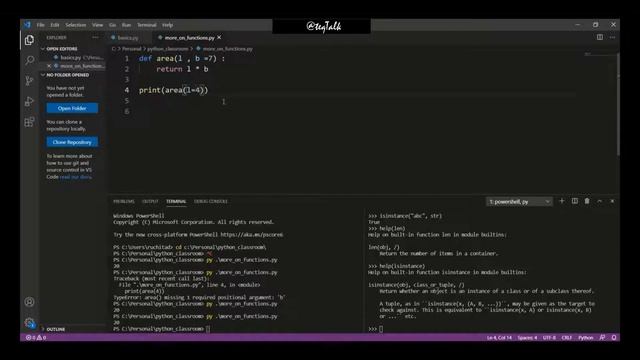Open the Run menu

pyautogui.click(x=127, y=25)
